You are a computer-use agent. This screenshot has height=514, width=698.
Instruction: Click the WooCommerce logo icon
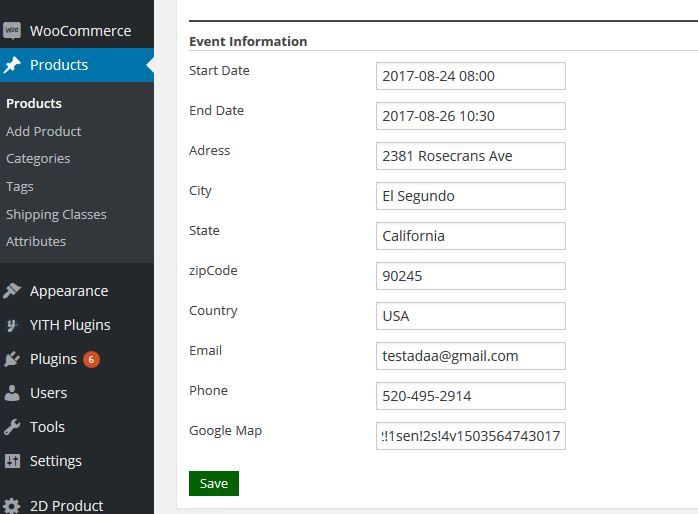pos(12,31)
